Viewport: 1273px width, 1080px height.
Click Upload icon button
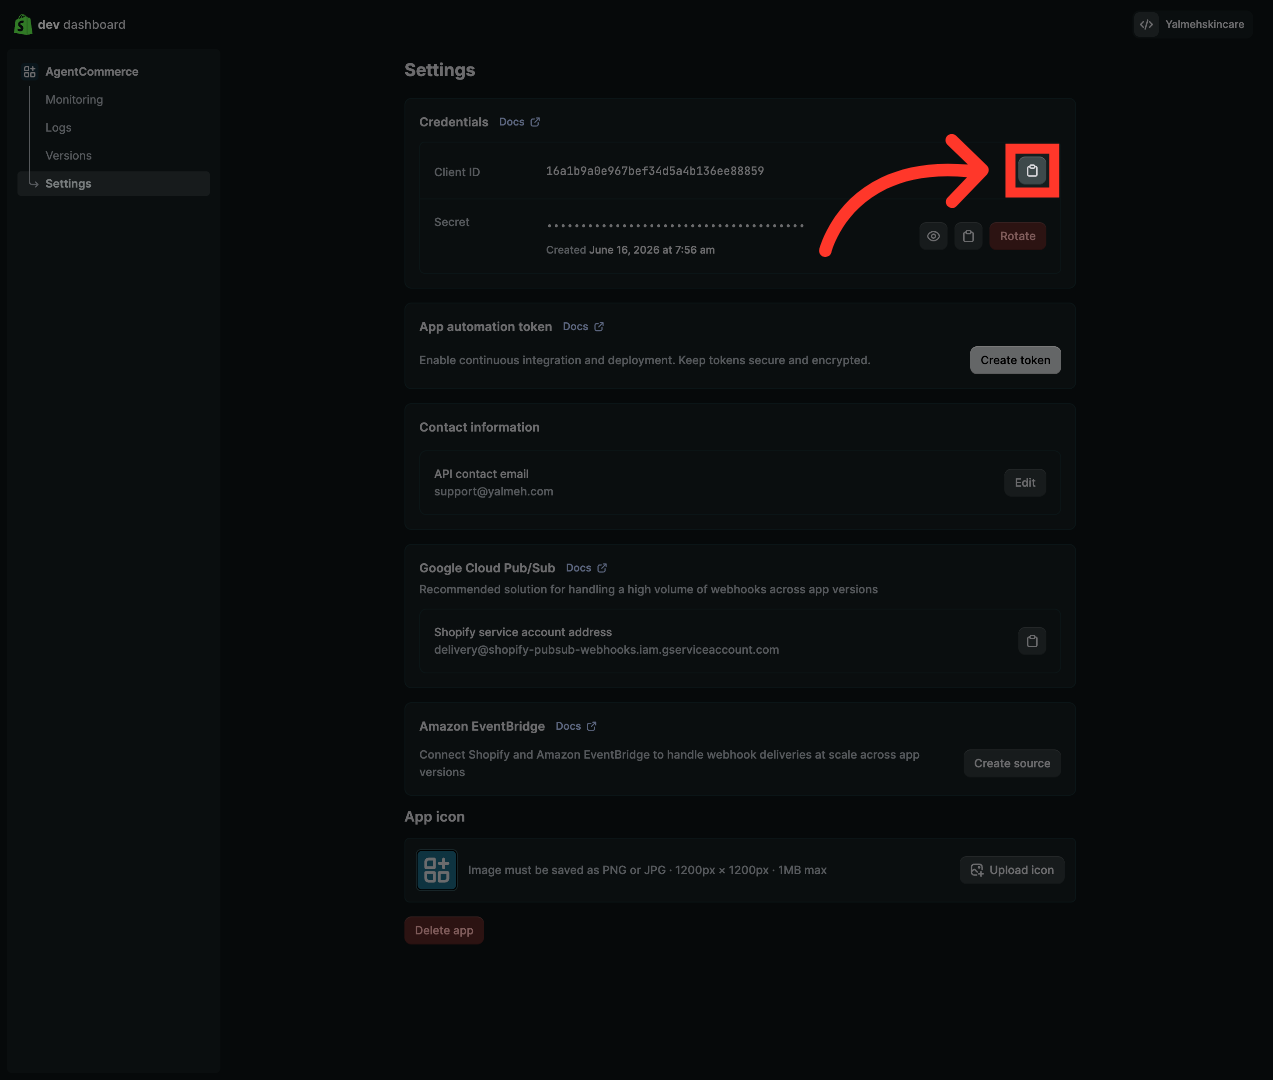pyautogui.click(x=1012, y=870)
